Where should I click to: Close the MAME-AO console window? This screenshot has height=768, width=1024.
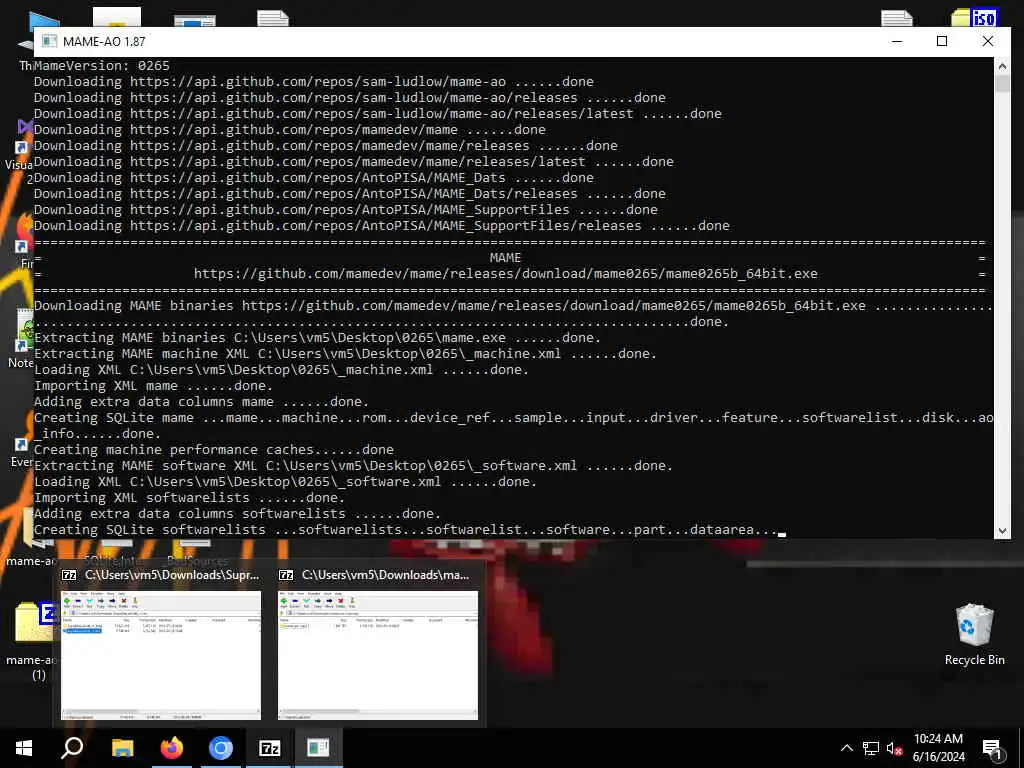pos(987,41)
